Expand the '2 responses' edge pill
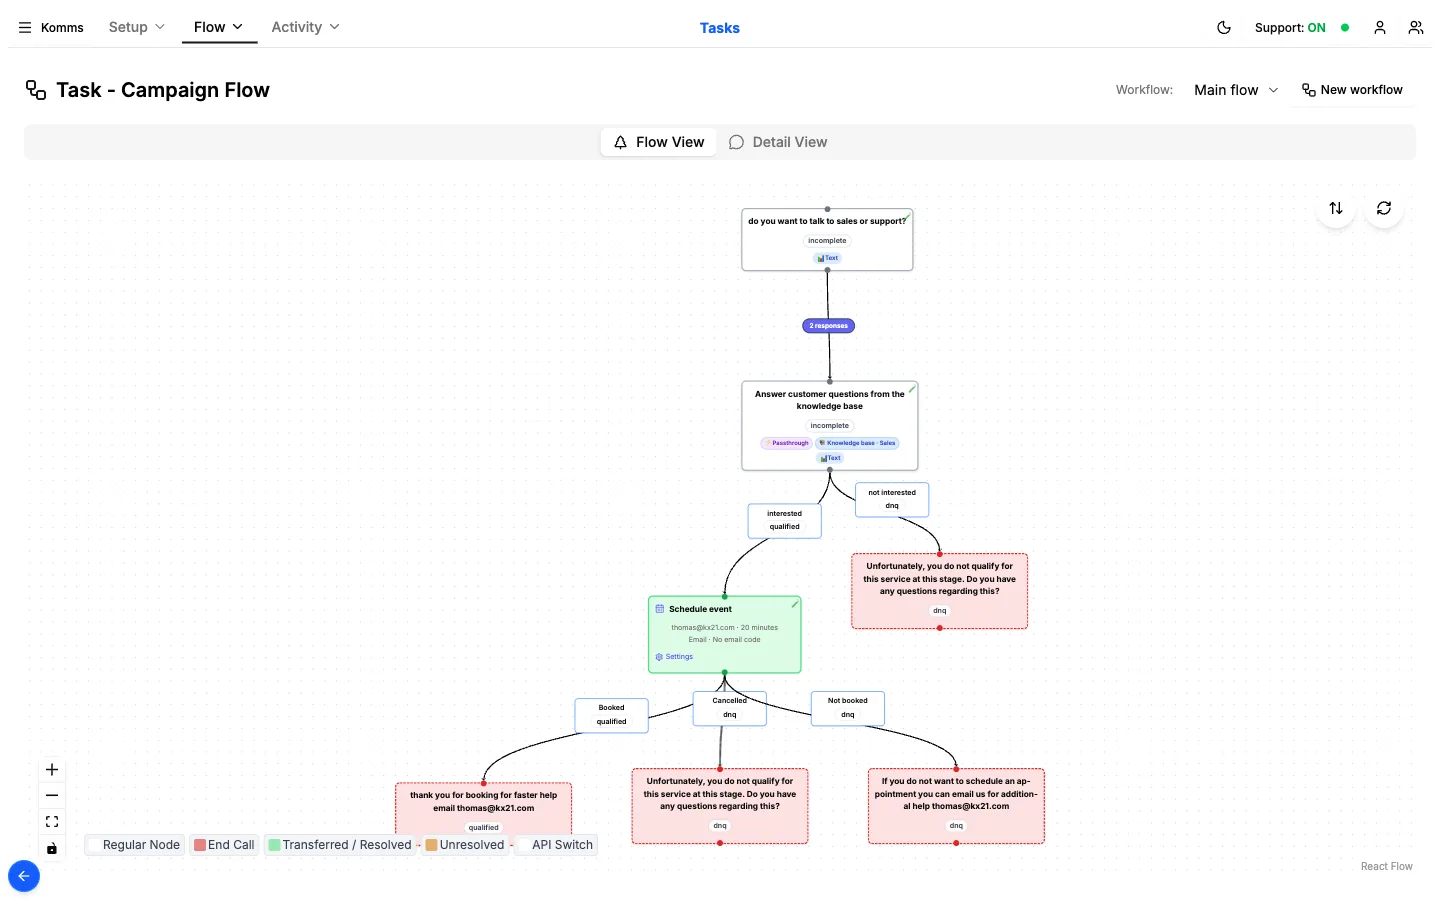 (x=829, y=326)
